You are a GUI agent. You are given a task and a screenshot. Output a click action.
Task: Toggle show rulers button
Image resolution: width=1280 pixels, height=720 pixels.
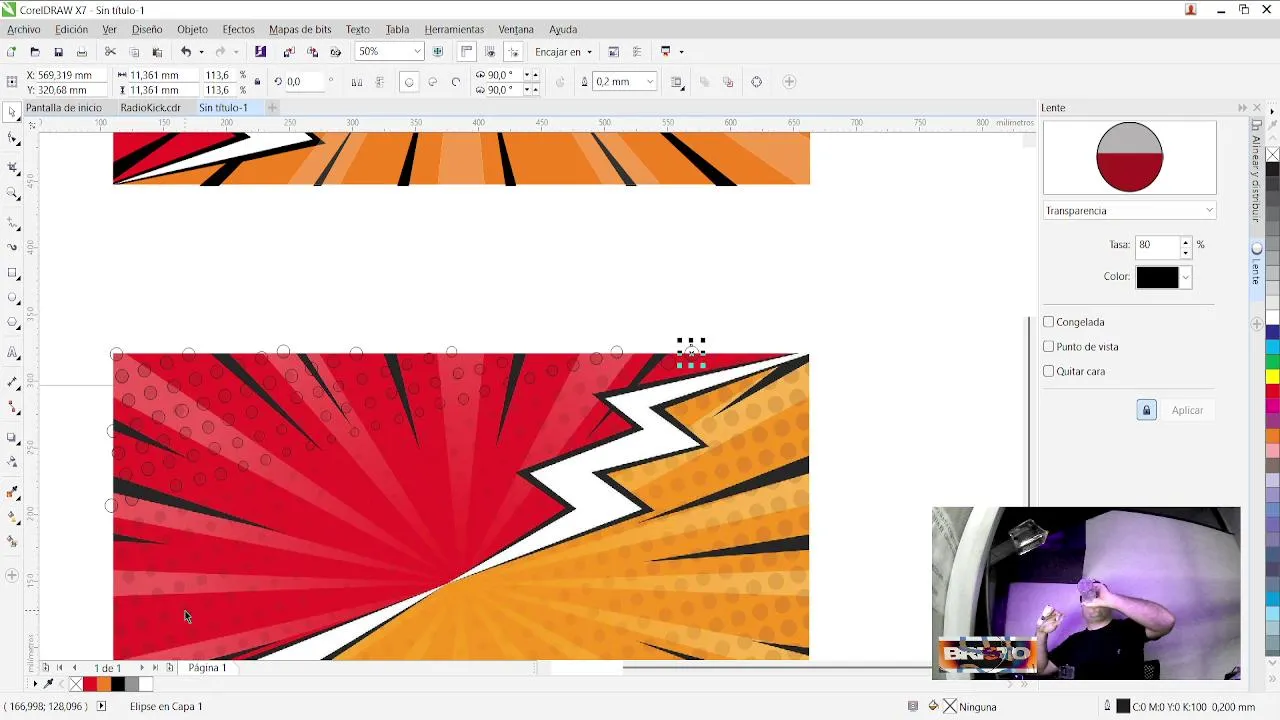(467, 52)
